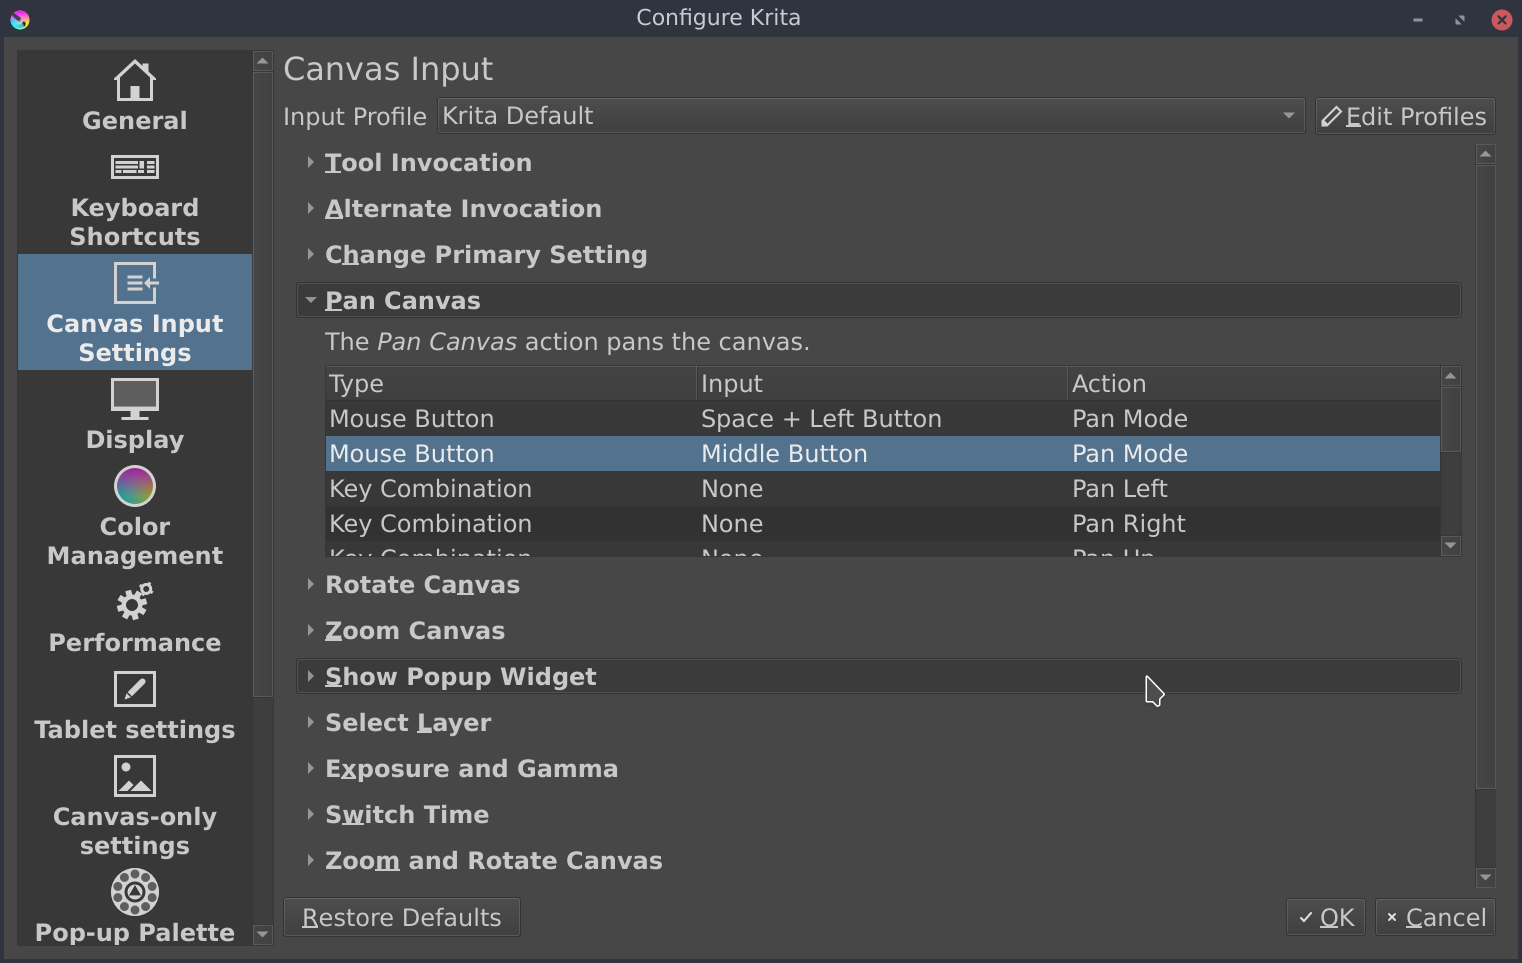Expand the Exposure and Gamma section
This screenshot has width=1522, height=963.
click(x=471, y=769)
